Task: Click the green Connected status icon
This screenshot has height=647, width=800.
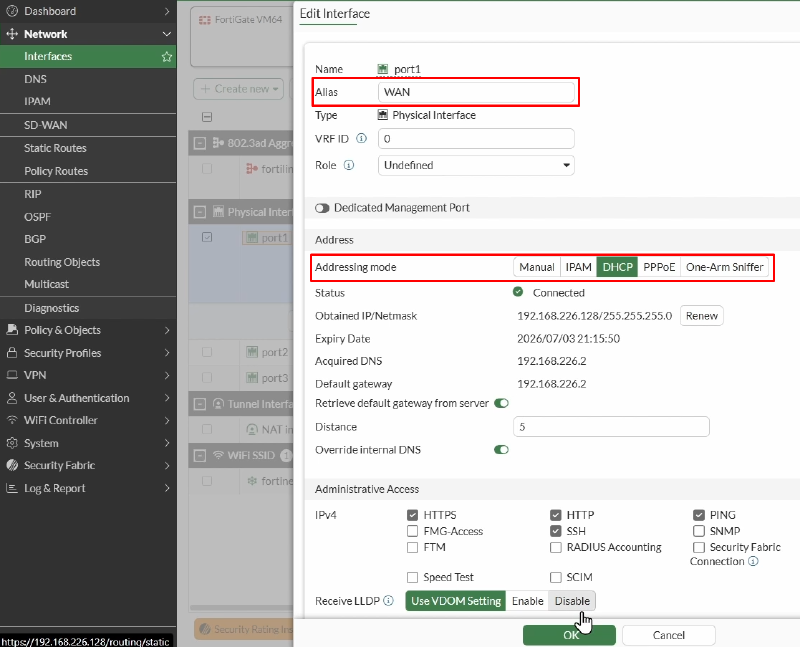Action: (x=518, y=292)
